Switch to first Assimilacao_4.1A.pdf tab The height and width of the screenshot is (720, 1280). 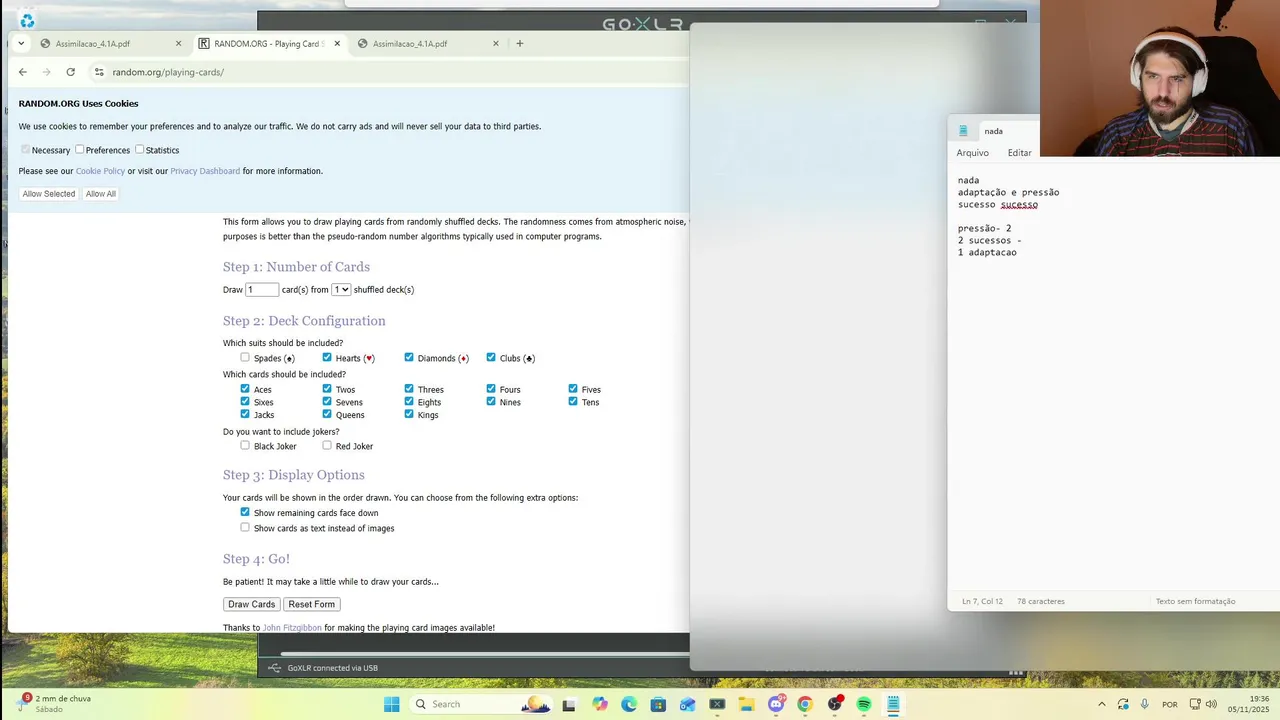[x=93, y=43]
